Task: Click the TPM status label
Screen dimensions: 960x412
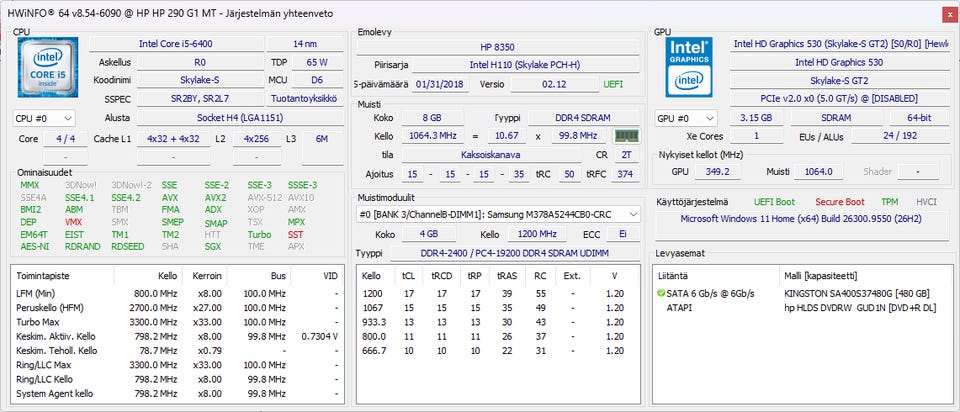Action: 890,202
